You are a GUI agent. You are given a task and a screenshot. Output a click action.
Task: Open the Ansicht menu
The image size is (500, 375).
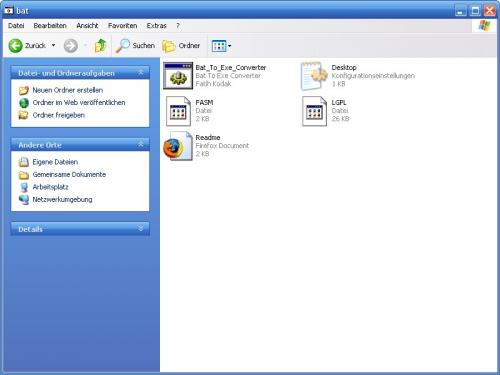tap(87, 26)
